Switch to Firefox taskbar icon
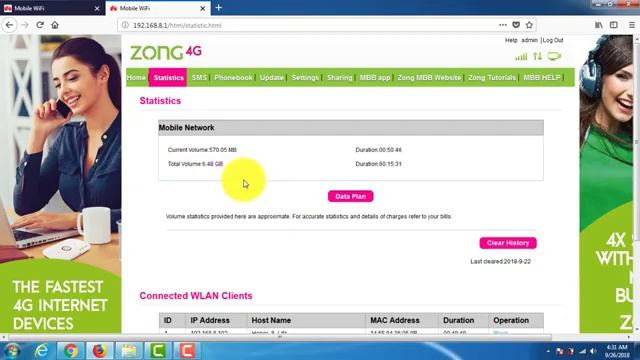Screen dimensions: 640x360 pyautogui.click(x=100, y=351)
